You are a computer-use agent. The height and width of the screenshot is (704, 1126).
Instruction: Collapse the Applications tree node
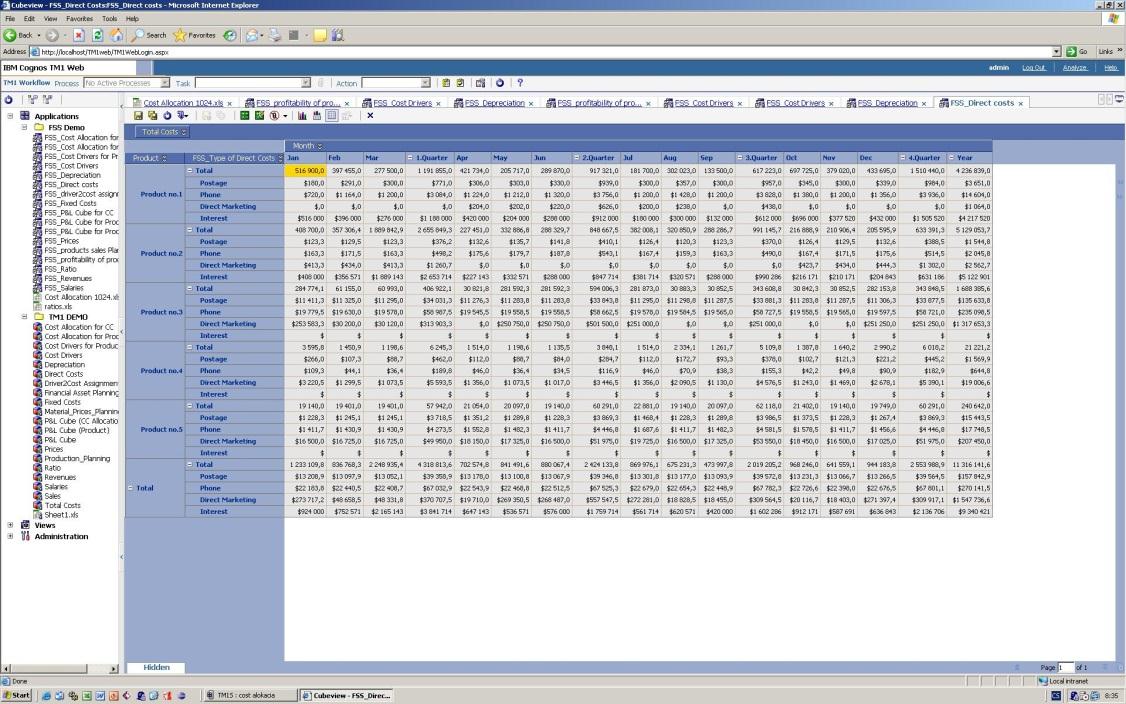coord(10,116)
